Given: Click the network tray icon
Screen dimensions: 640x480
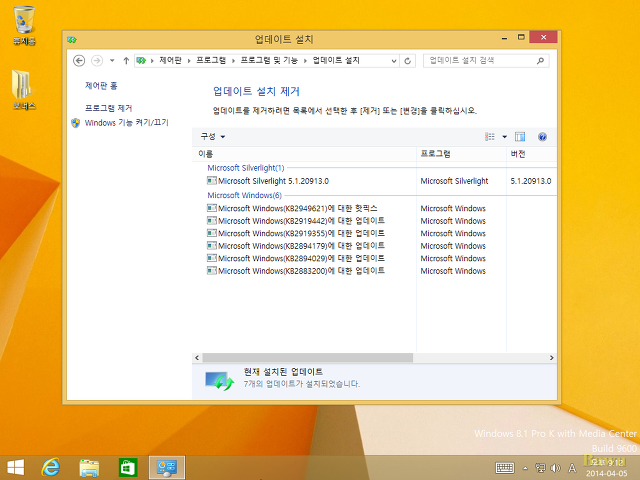Looking at the screenshot, I should [540, 468].
